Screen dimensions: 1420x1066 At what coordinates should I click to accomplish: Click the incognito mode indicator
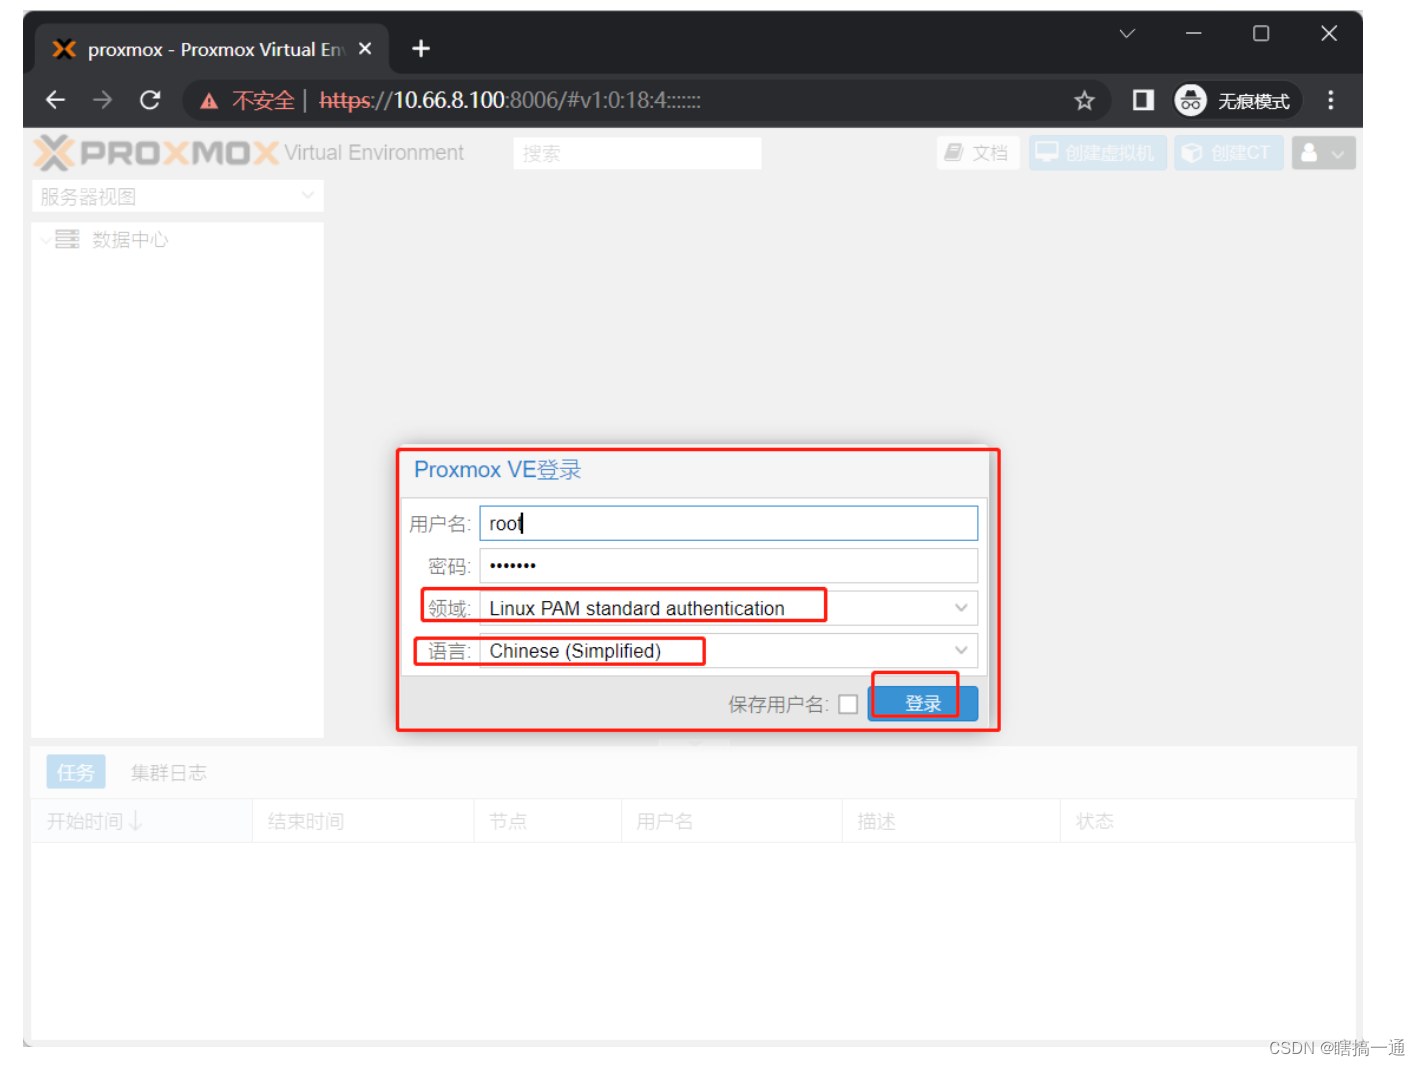tap(1236, 100)
